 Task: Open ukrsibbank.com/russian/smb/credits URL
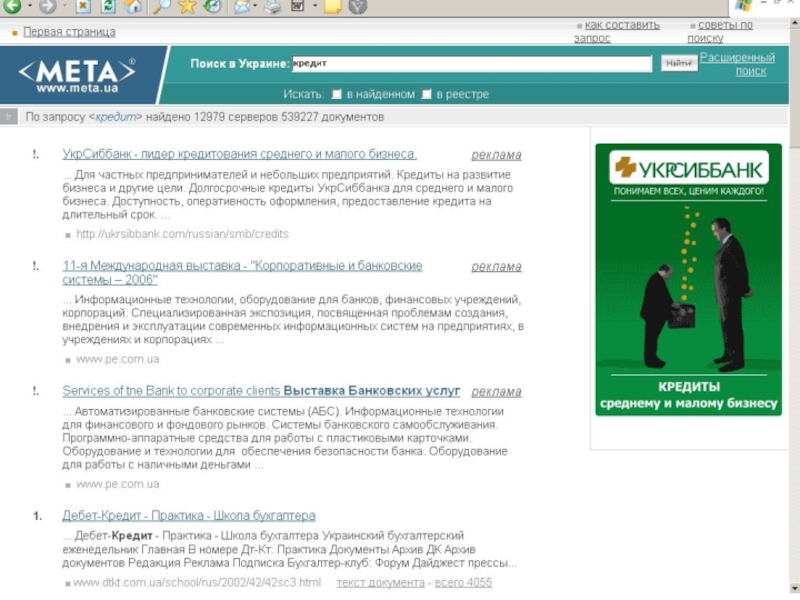(x=182, y=234)
